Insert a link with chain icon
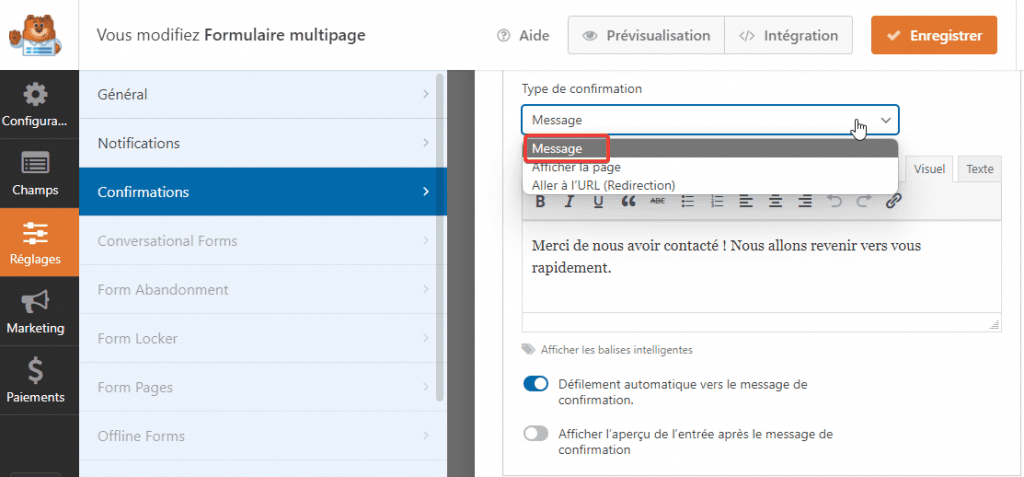Image resolution: width=1024 pixels, height=477 pixels. (x=893, y=201)
